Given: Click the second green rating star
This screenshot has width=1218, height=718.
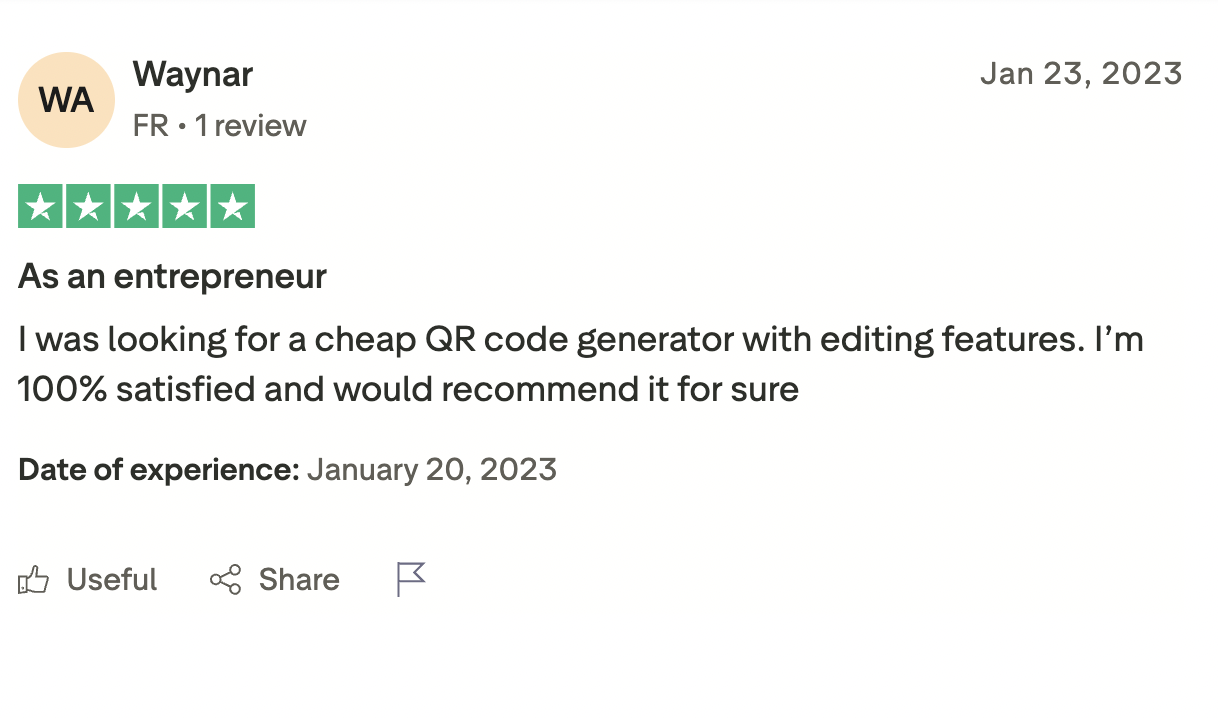Looking at the screenshot, I should coord(89,206).
